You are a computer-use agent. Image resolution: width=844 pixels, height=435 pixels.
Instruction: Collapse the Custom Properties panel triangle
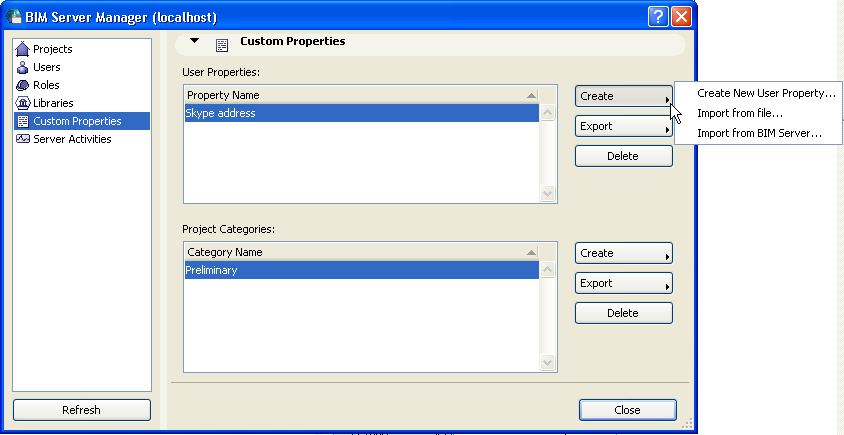click(x=195, y=42)
